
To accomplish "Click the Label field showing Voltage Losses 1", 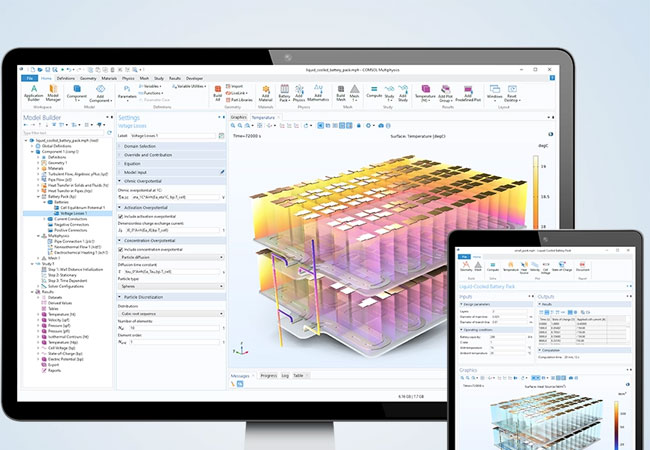I will pyautogui.click(x=172, y=135).
